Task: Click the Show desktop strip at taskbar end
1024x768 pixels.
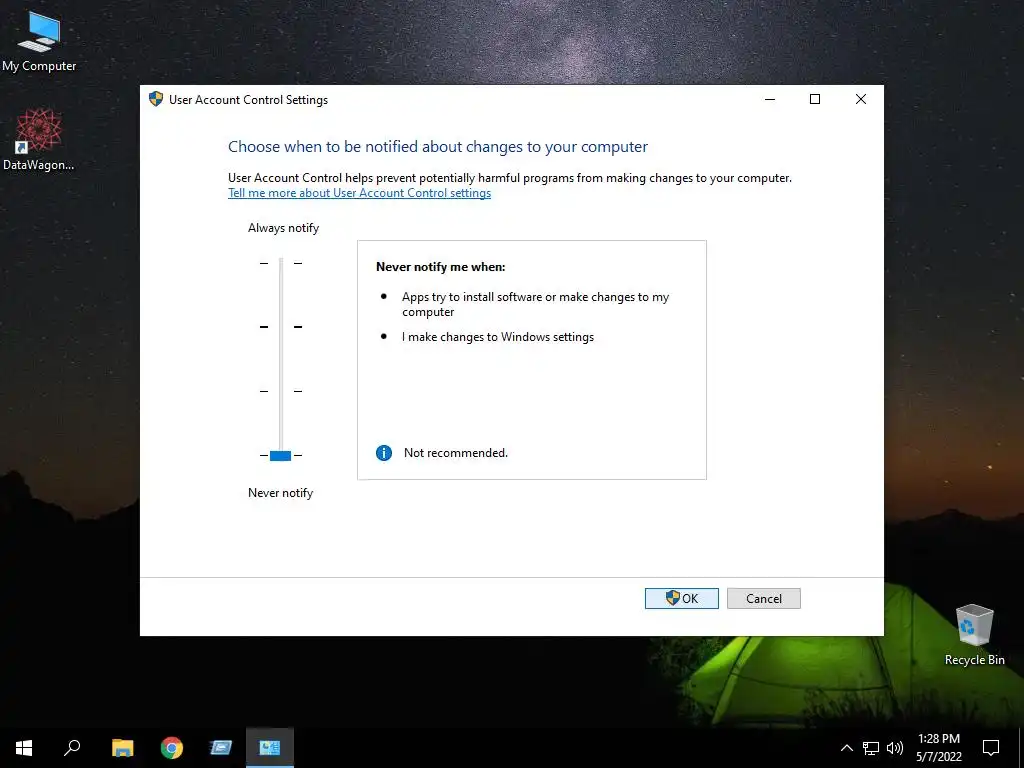Action: [1021, 748]
